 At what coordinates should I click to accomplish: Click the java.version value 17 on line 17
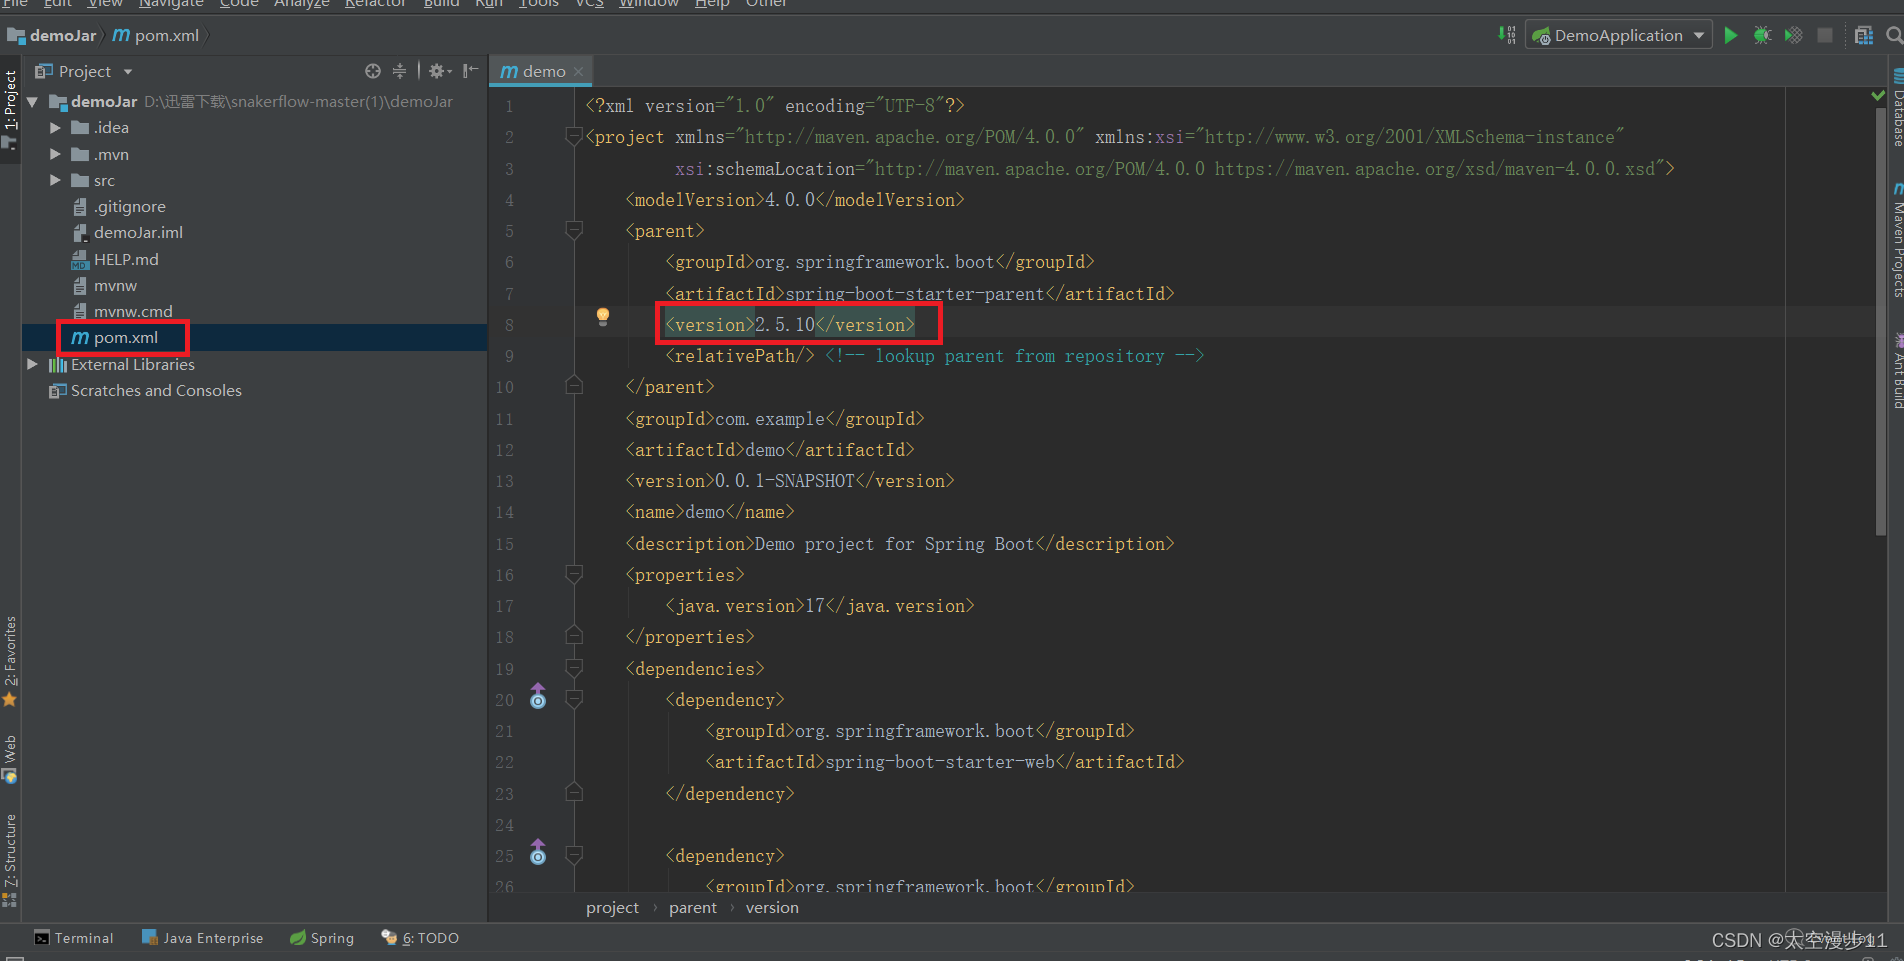(x=815, y=605)
